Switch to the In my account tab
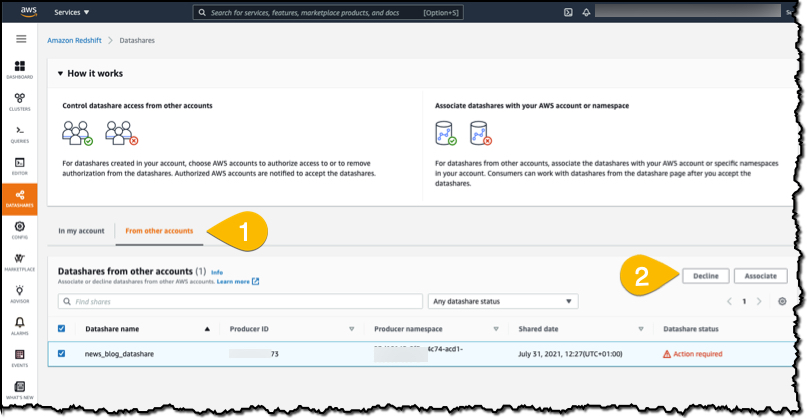This screenshot has width=807, height=418. point(81,231)
